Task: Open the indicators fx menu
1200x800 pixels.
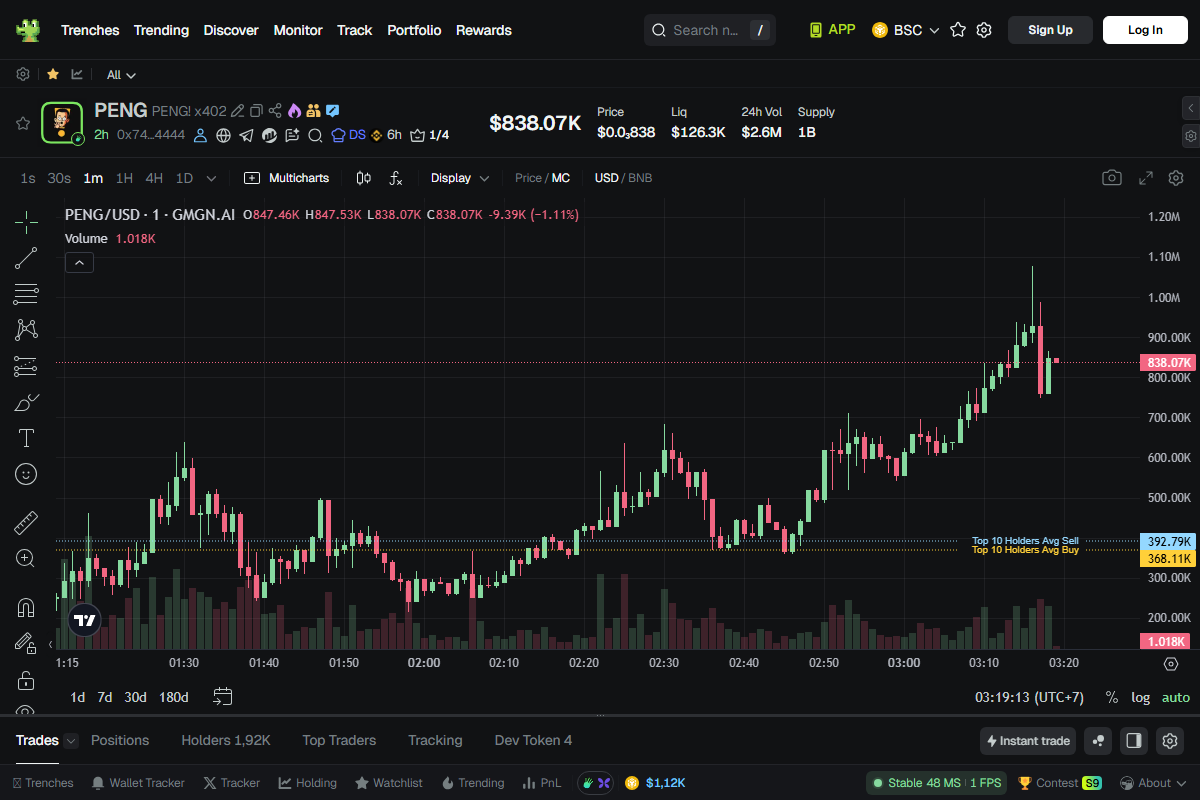Action: 396,178
